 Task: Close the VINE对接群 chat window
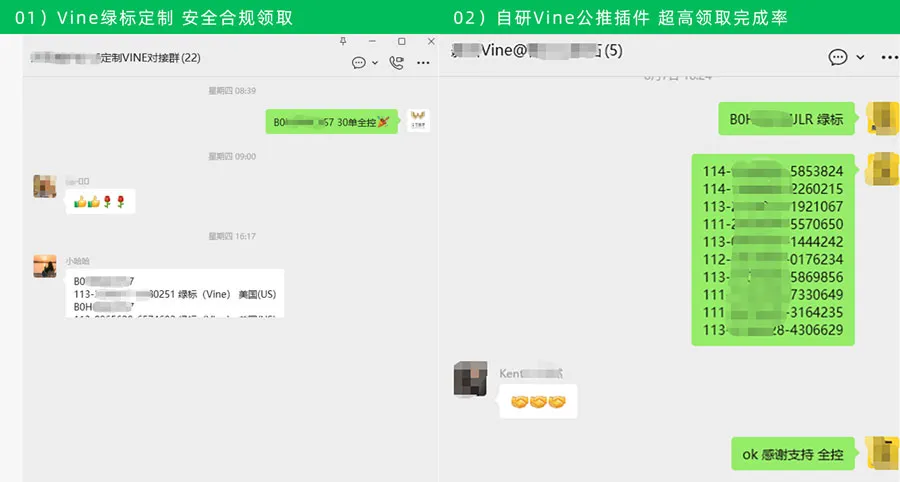431,41
